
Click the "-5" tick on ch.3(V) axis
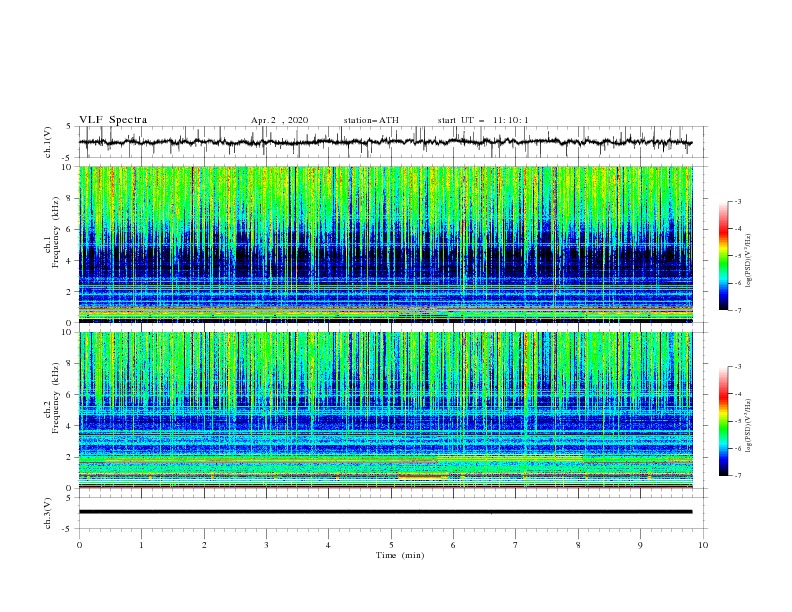[68, 529]
